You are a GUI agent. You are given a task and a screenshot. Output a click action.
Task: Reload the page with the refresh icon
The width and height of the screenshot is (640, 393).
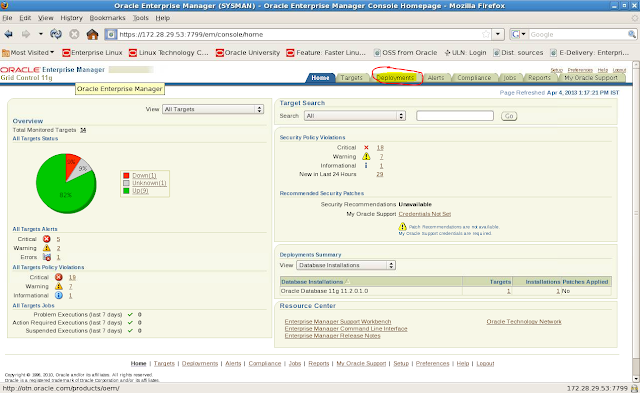point(56,34)
